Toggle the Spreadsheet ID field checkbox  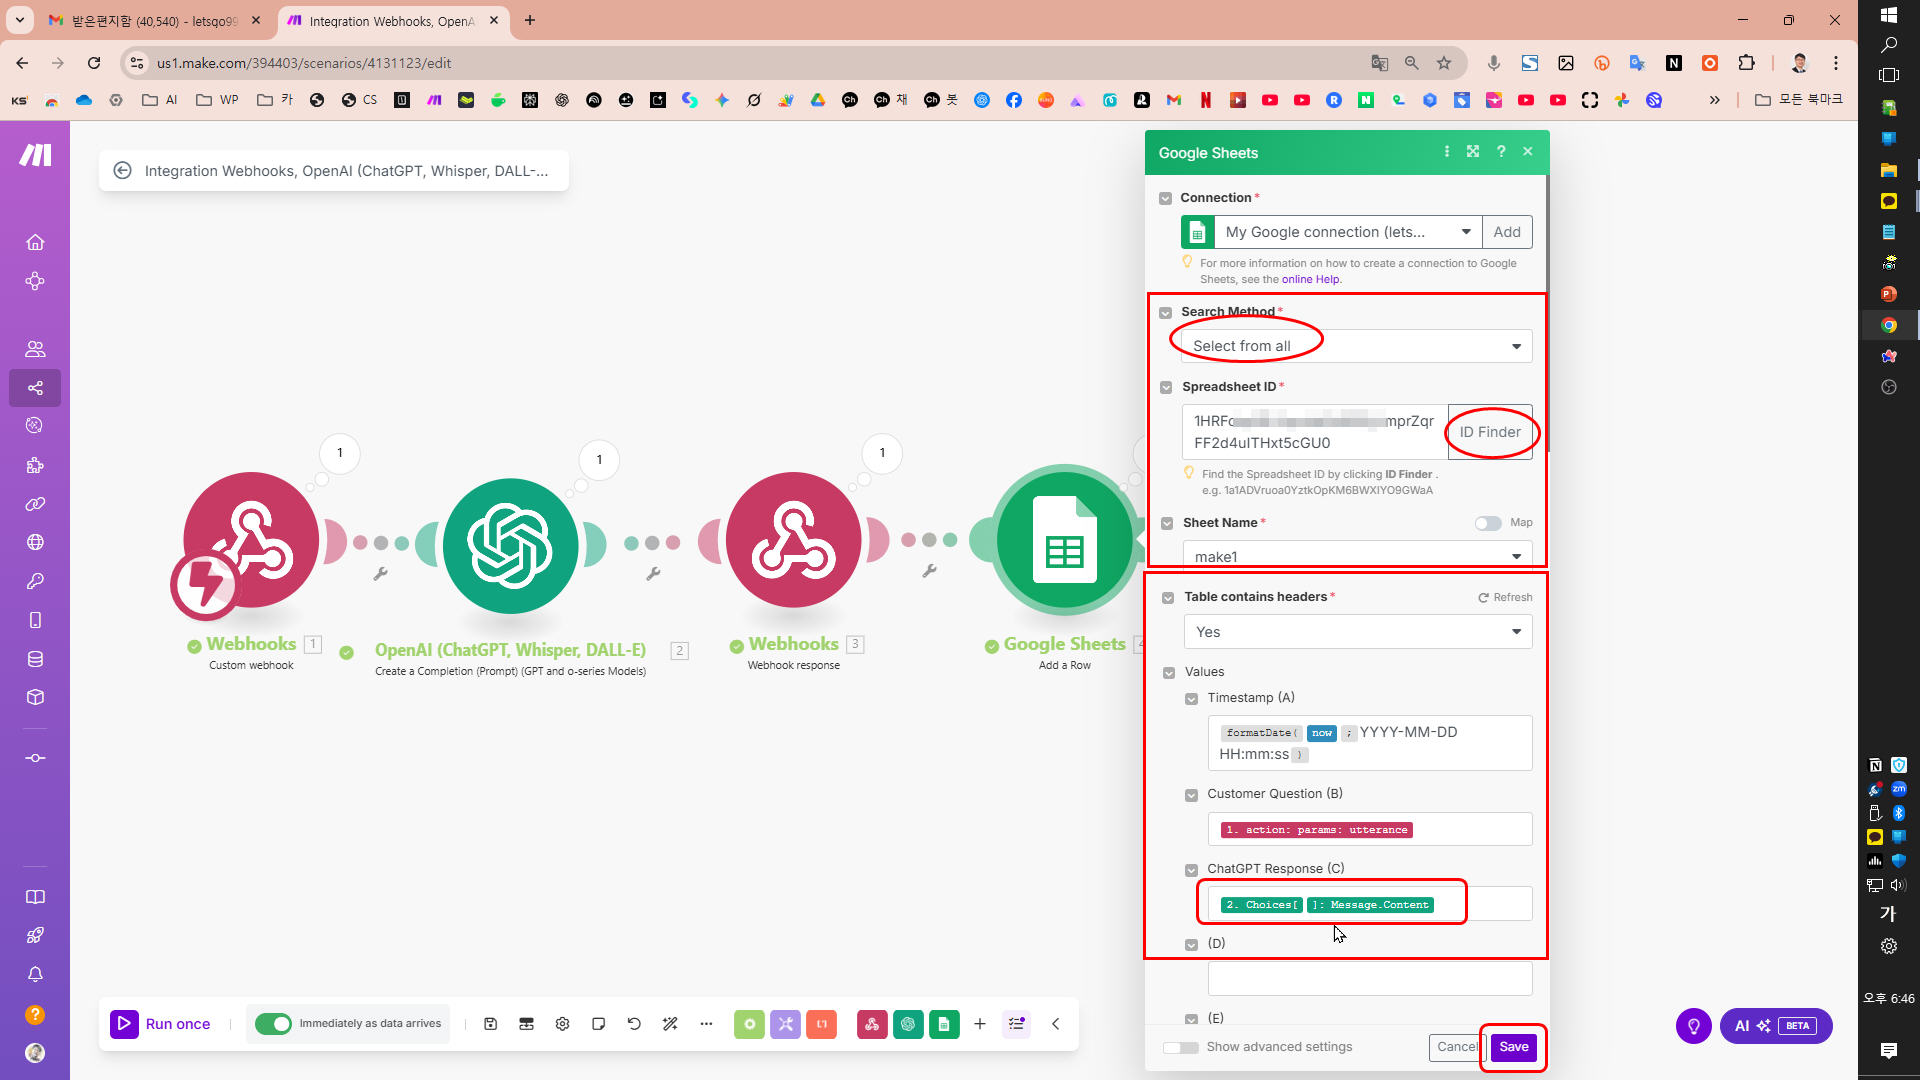click(x=1166, y=387)
